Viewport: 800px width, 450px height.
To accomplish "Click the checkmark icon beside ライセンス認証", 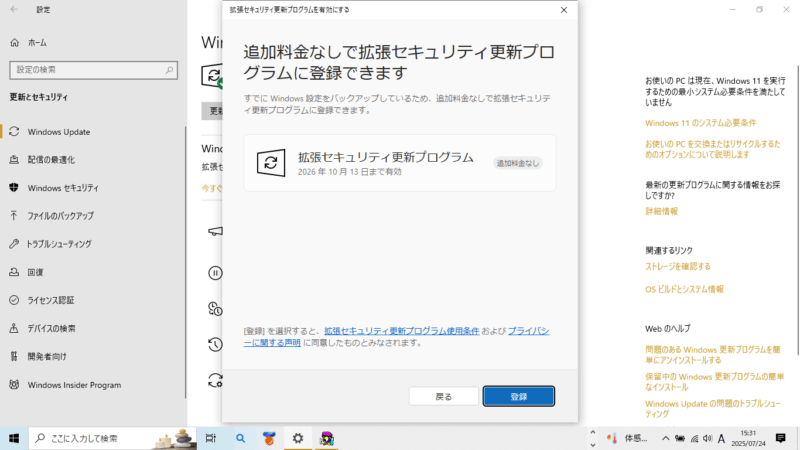I will 14,300.
